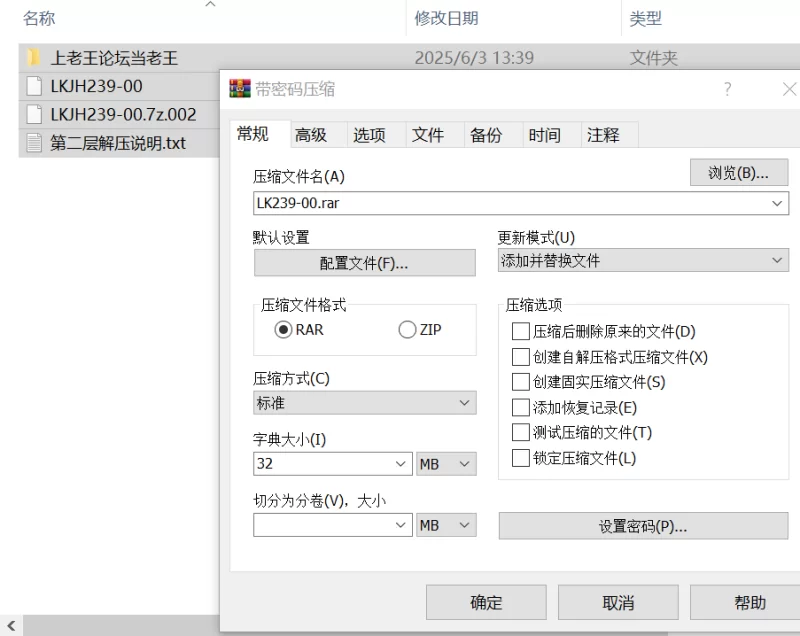Select the 第二层解压说明.txt file name

[x=118, y=143]
